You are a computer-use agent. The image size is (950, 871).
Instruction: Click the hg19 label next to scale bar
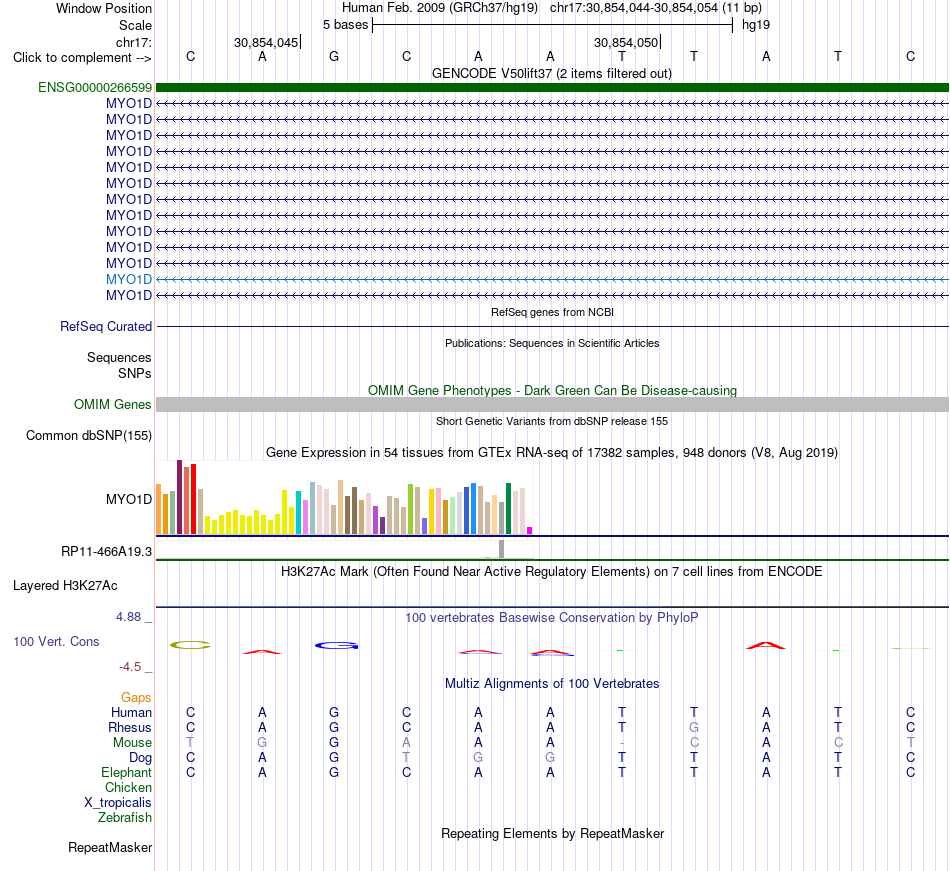pos(756,25)
